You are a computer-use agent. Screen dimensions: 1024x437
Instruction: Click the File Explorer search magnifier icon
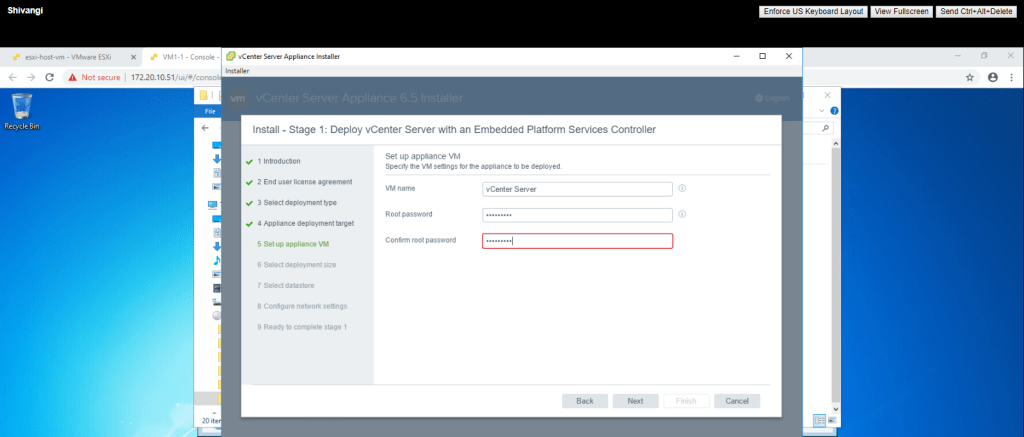(825, 129)
